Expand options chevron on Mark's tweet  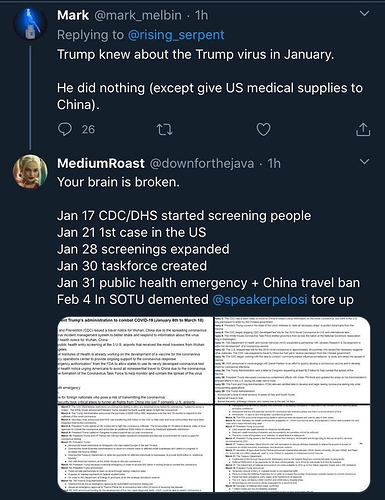[x=365, y=14]
